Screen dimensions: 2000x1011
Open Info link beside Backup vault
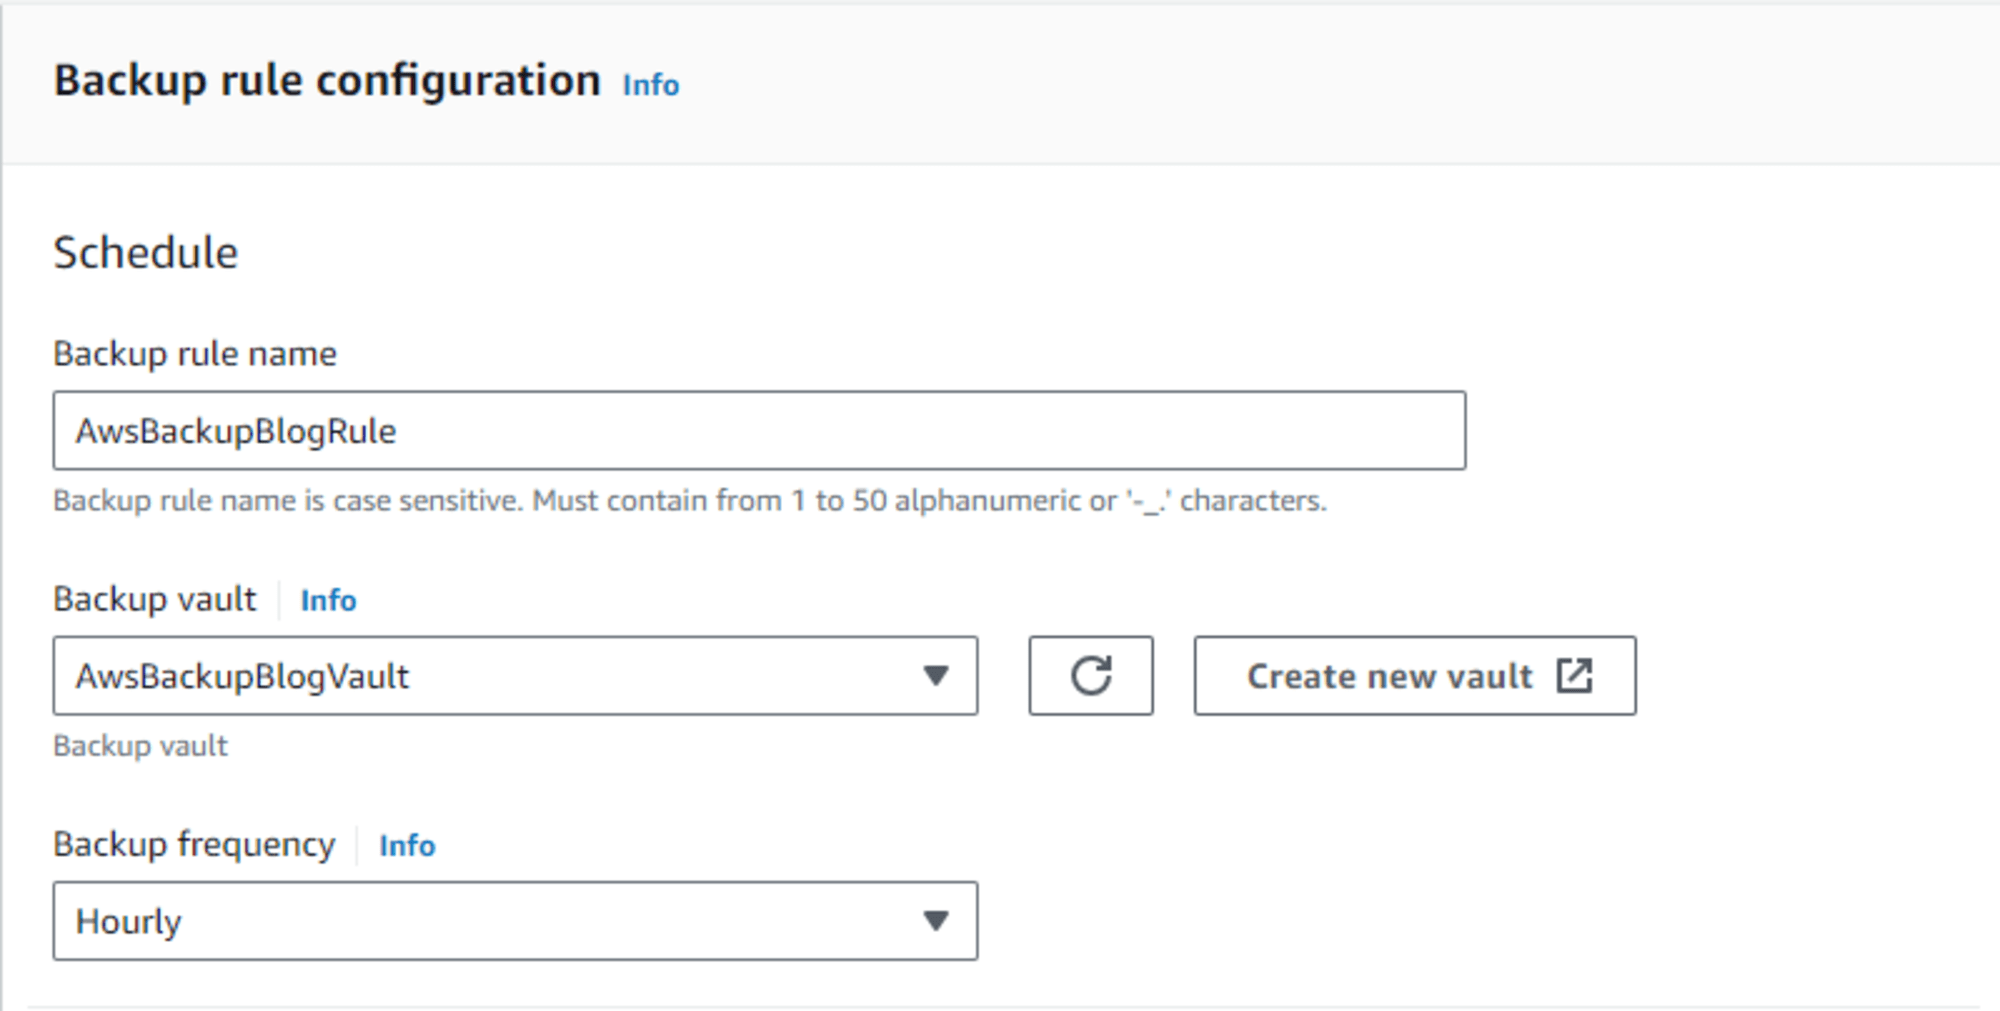pyautogui.click(x=328, y=600)
